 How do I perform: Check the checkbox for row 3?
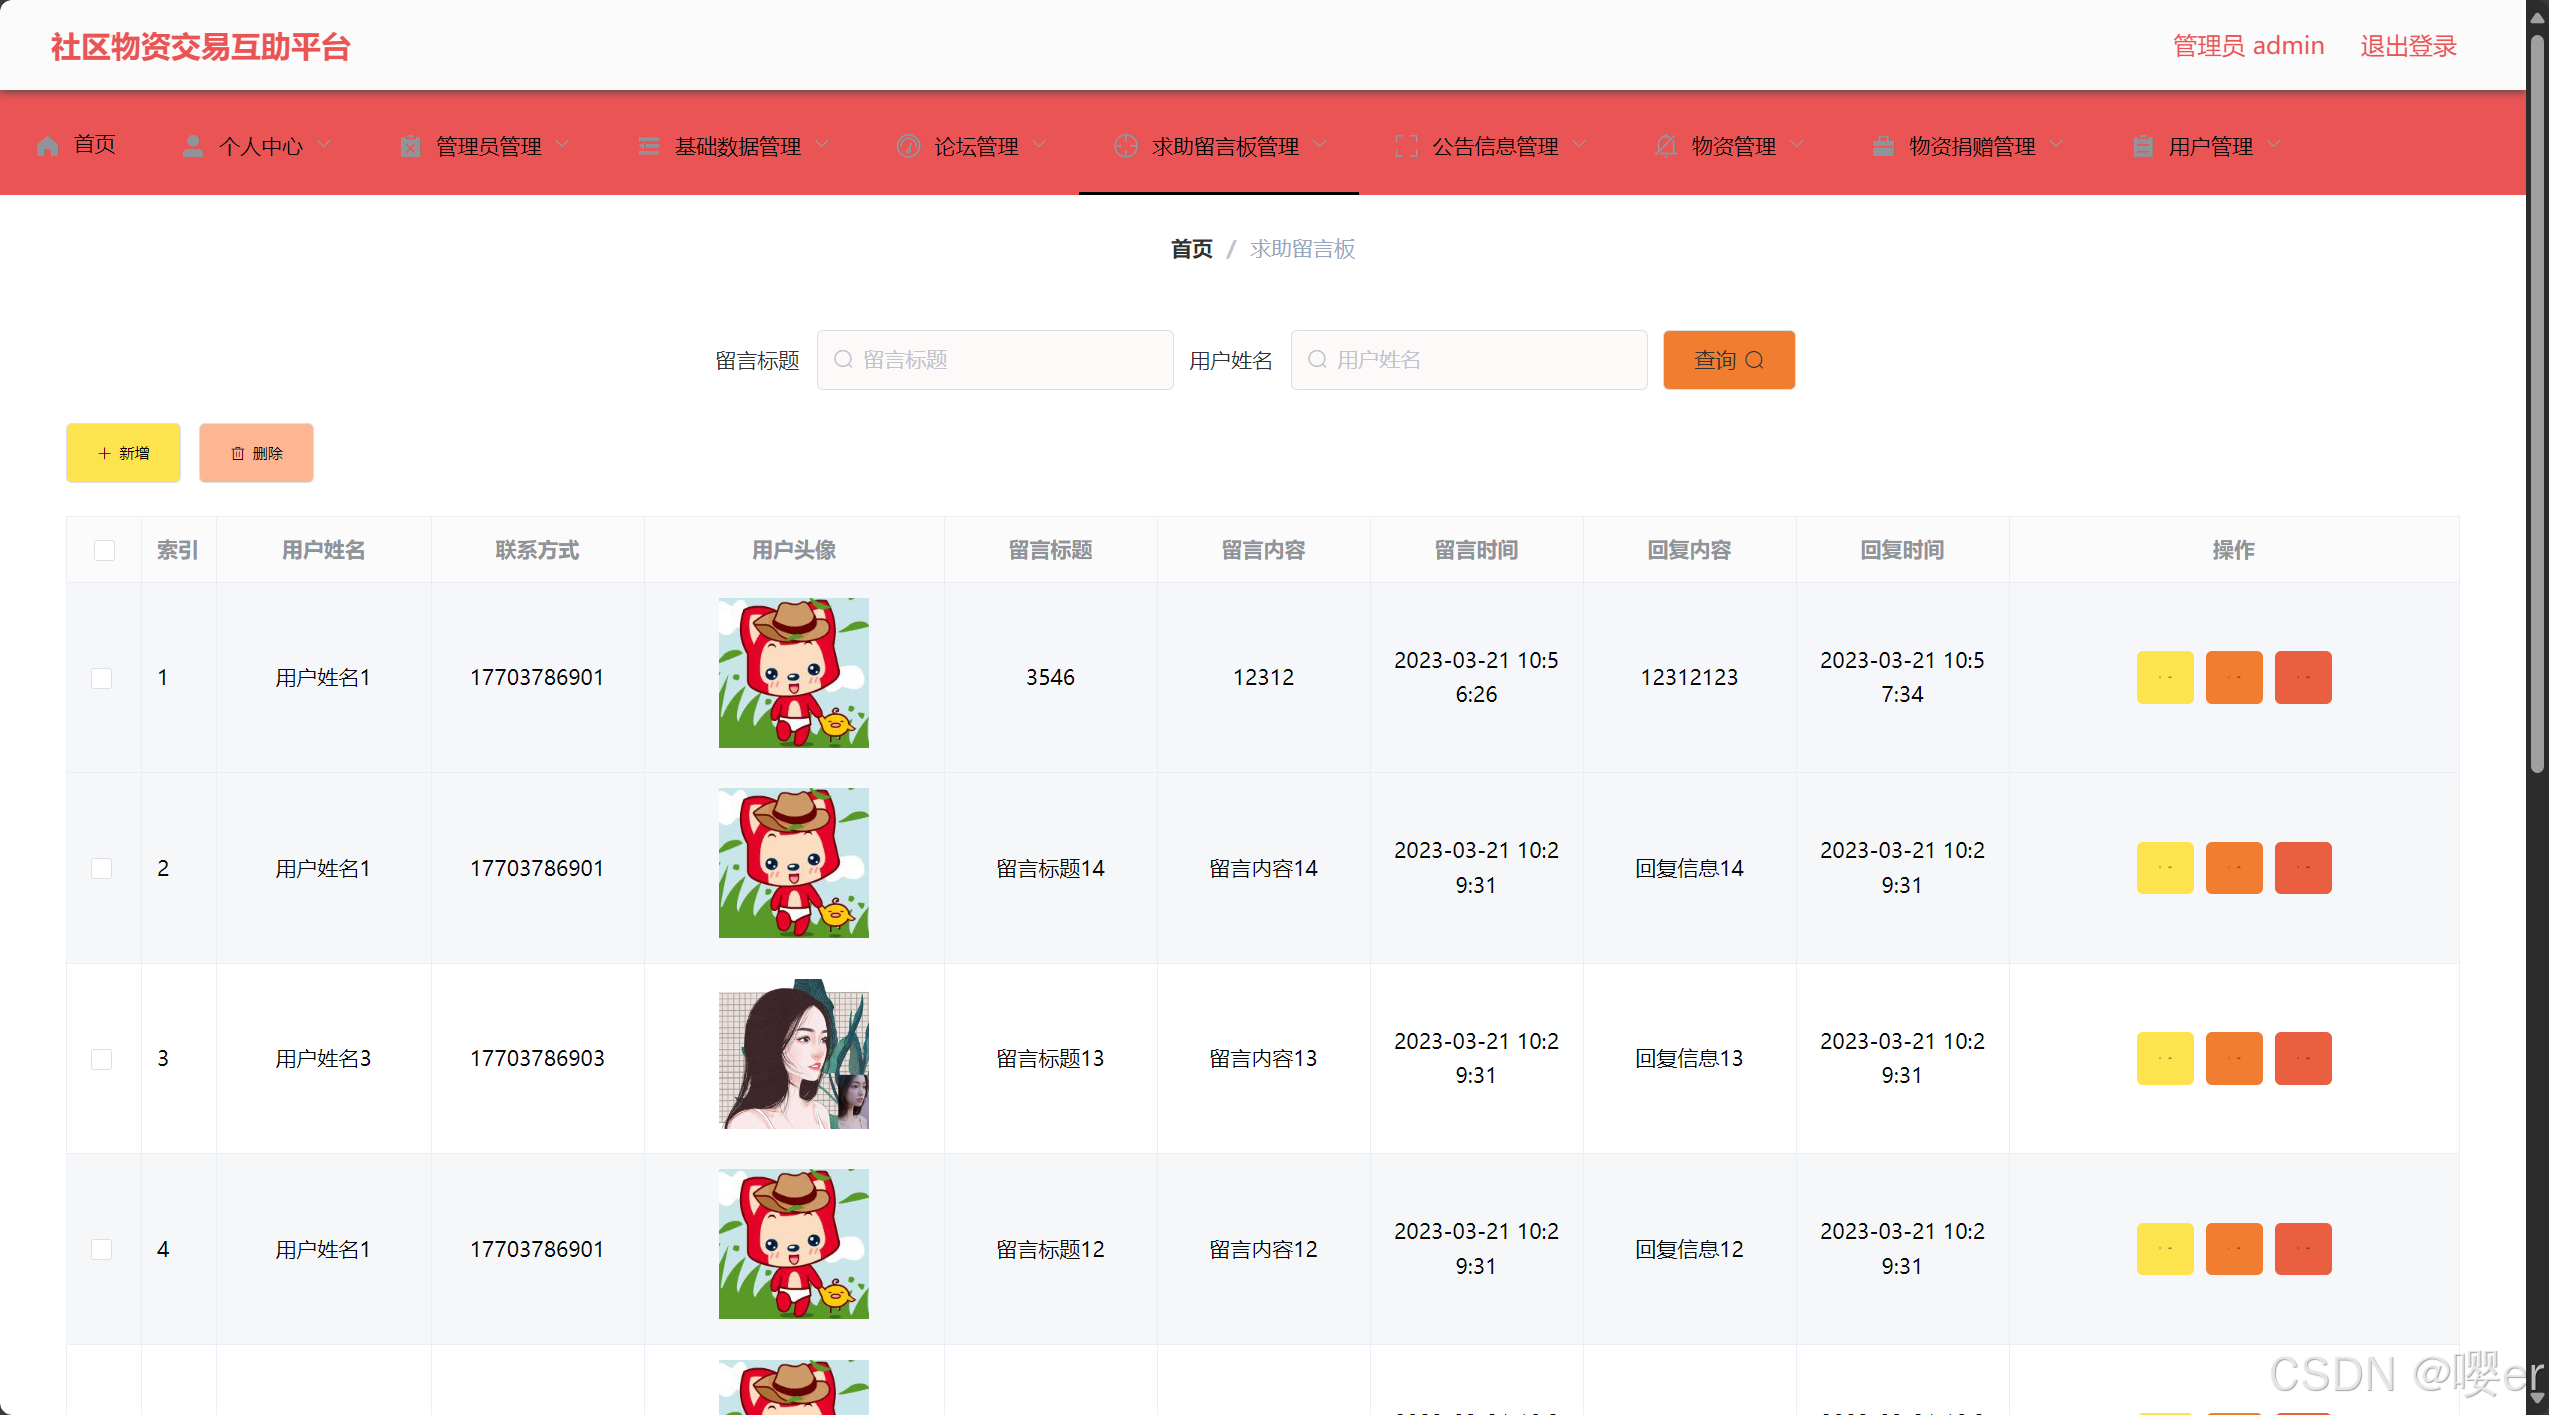click(102, 1058)
